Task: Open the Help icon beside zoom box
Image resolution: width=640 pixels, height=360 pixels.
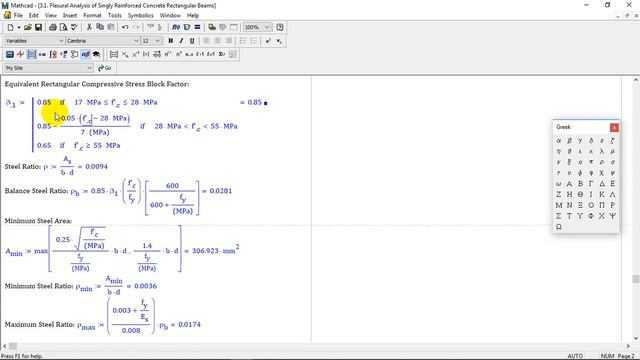Action: tap(280, 27)
